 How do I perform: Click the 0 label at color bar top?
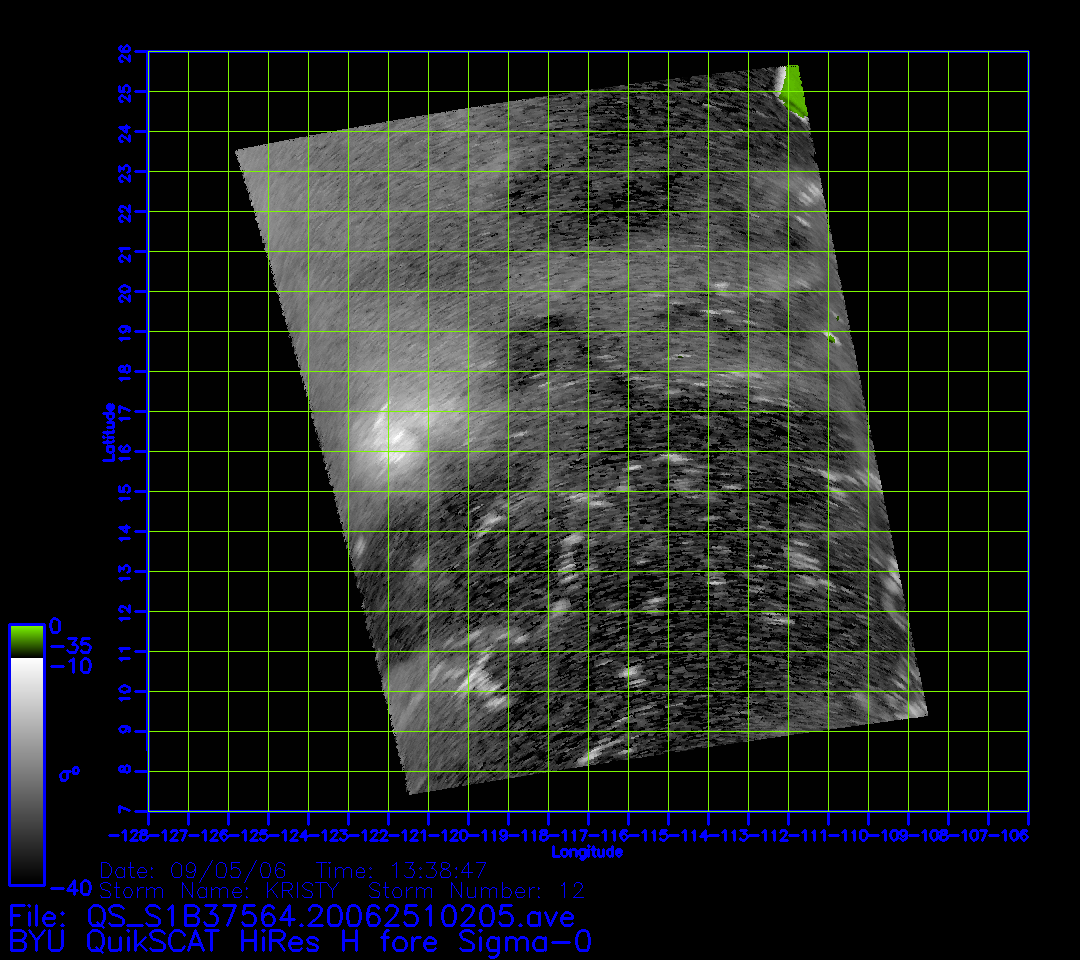(56, 625)
